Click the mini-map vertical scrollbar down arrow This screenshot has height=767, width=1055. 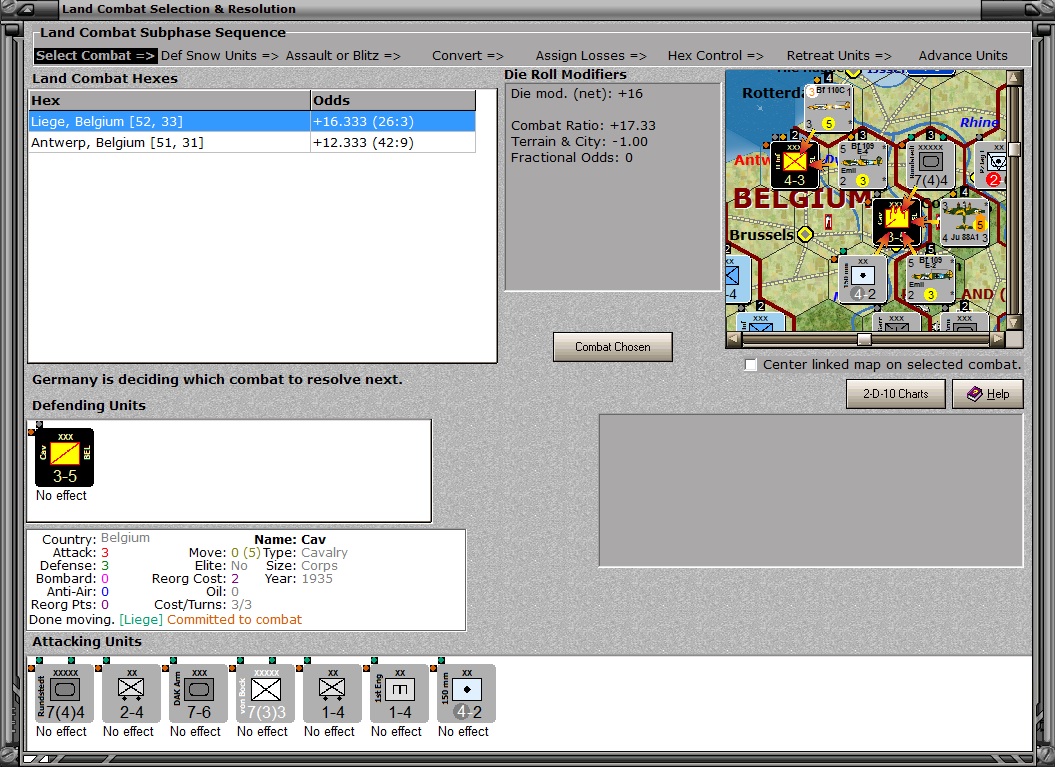tap(1014, 324)
